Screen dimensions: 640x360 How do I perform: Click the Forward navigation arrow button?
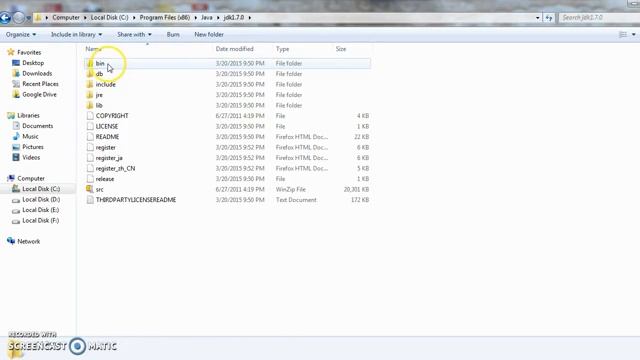point(18,18)
